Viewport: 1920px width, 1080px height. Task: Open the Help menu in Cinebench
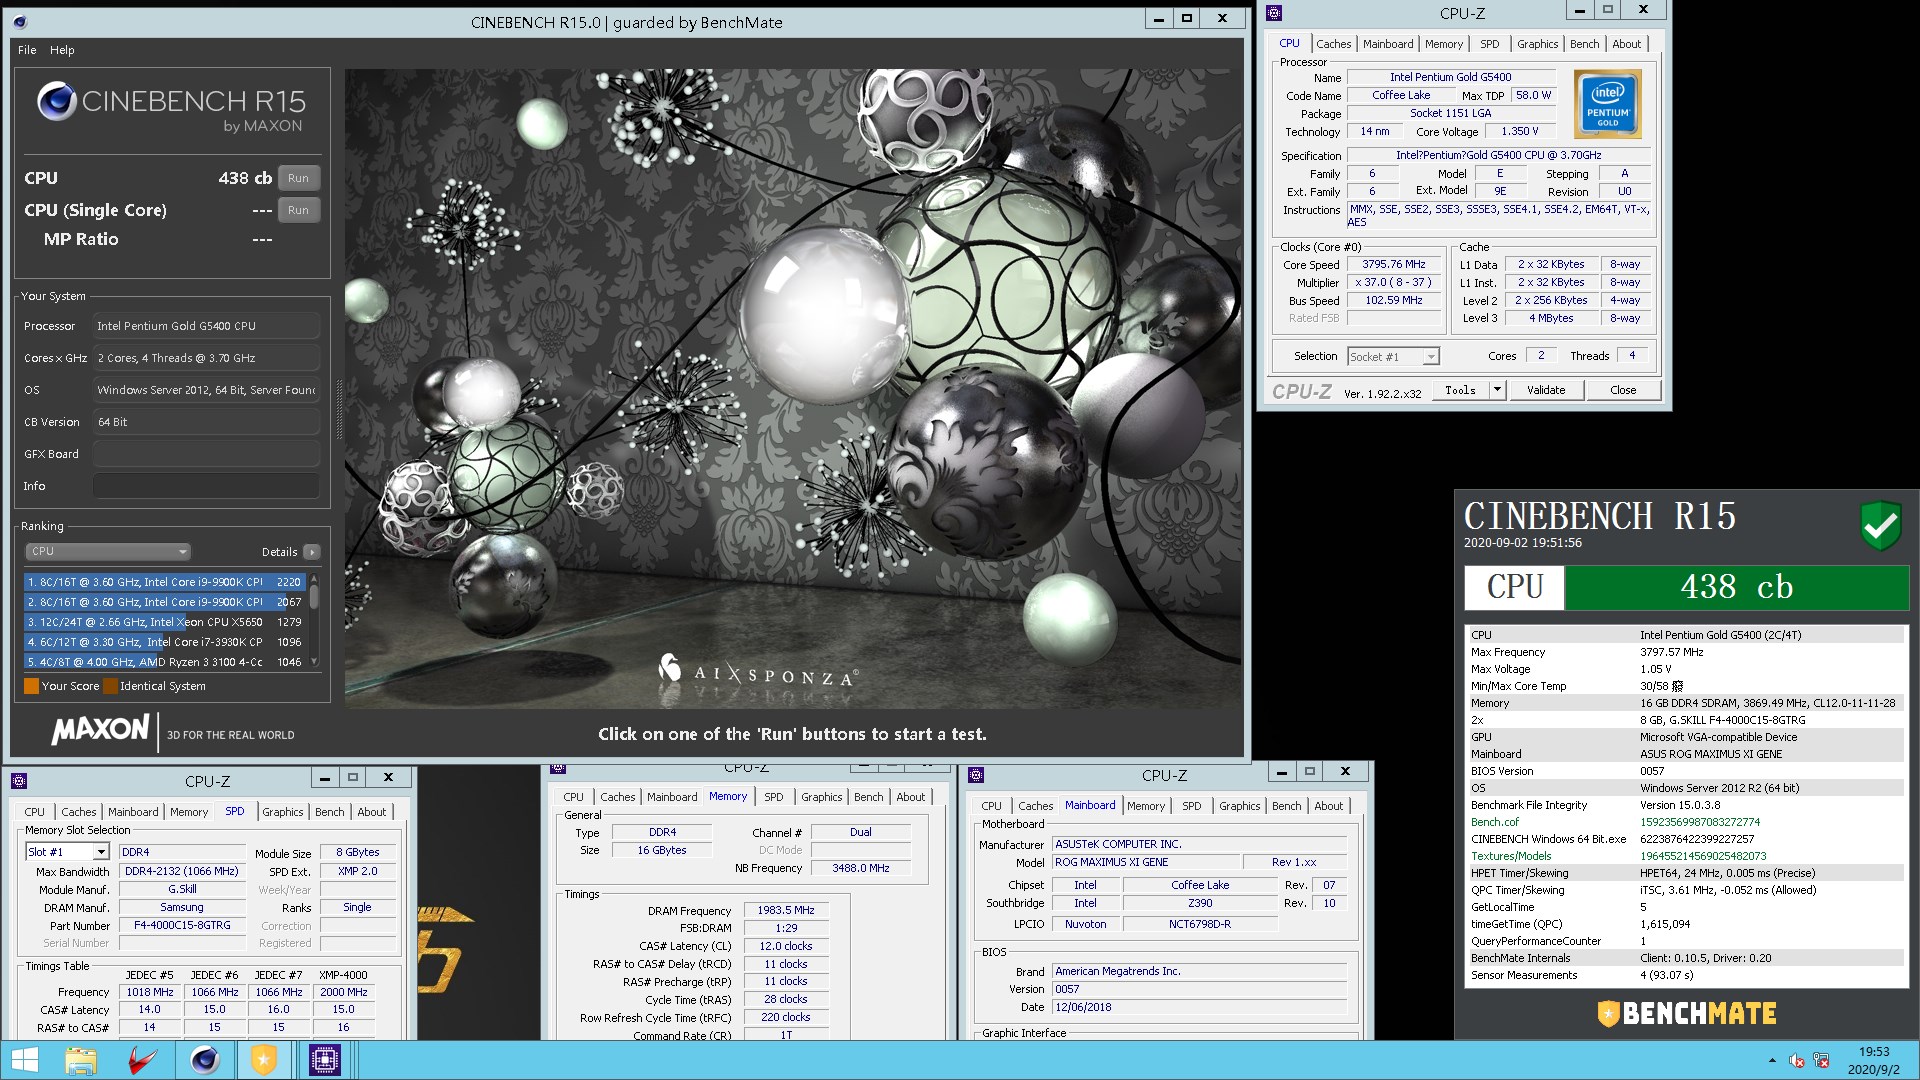pyautogui.click(x=62, y=50)
